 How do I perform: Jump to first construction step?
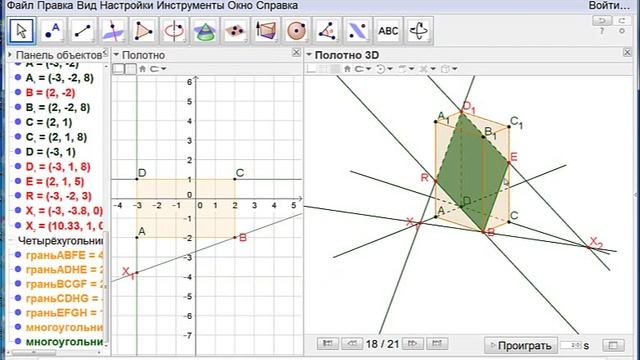(328, 344)
